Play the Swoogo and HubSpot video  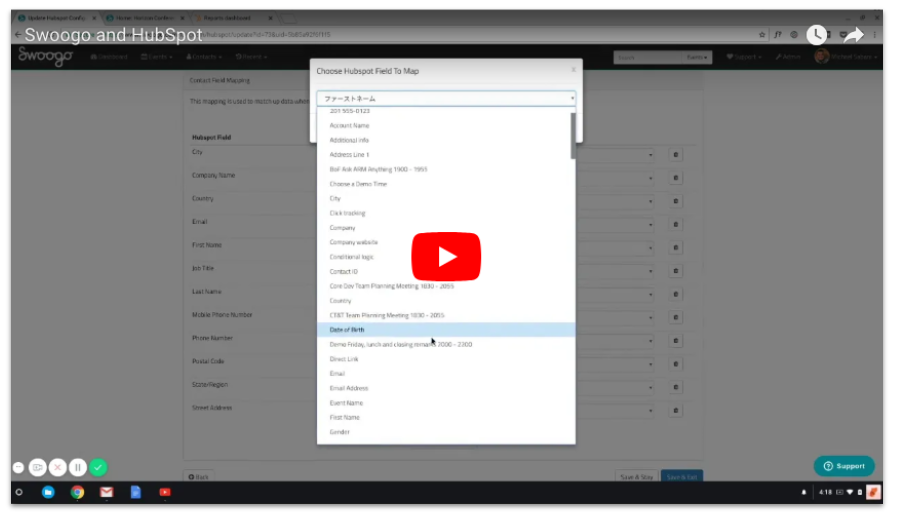(x=447, y=257)
